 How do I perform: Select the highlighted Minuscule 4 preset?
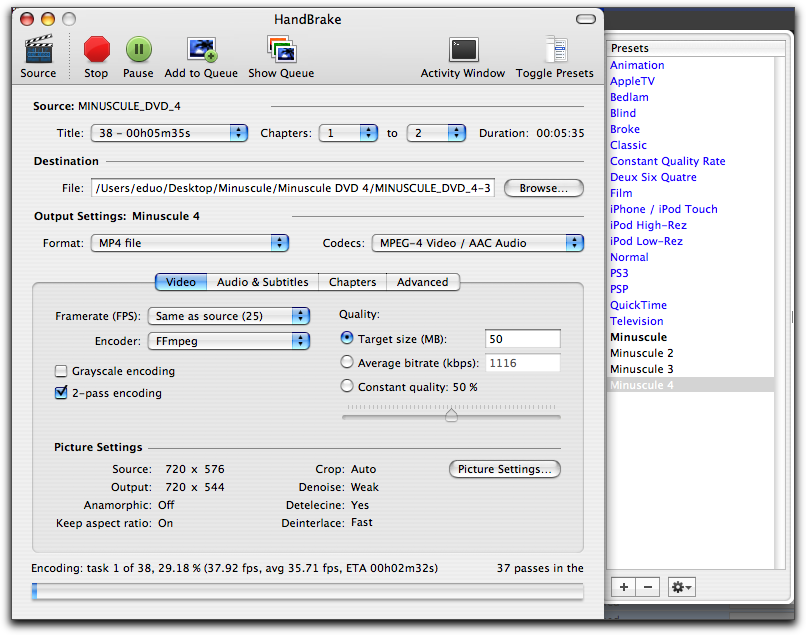tap(690, 385)
